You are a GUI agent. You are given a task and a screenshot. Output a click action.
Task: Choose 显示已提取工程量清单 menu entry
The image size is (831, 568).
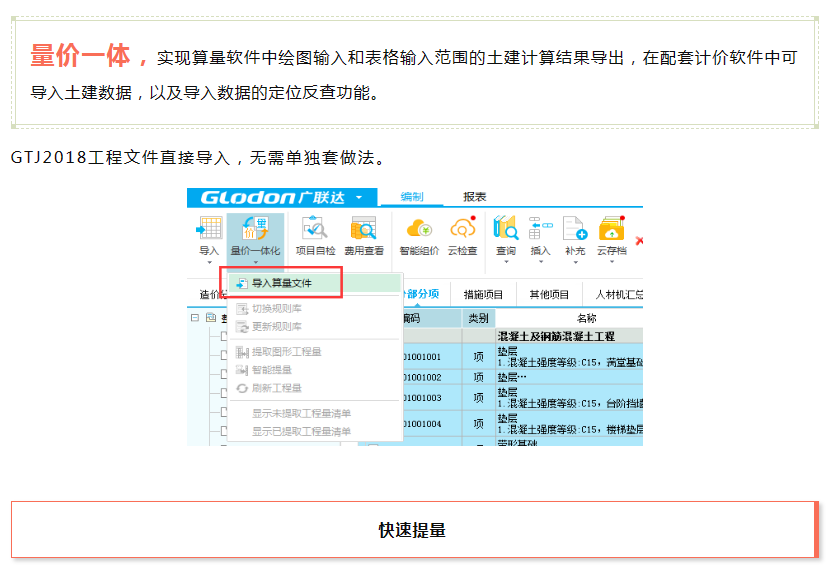315,431
